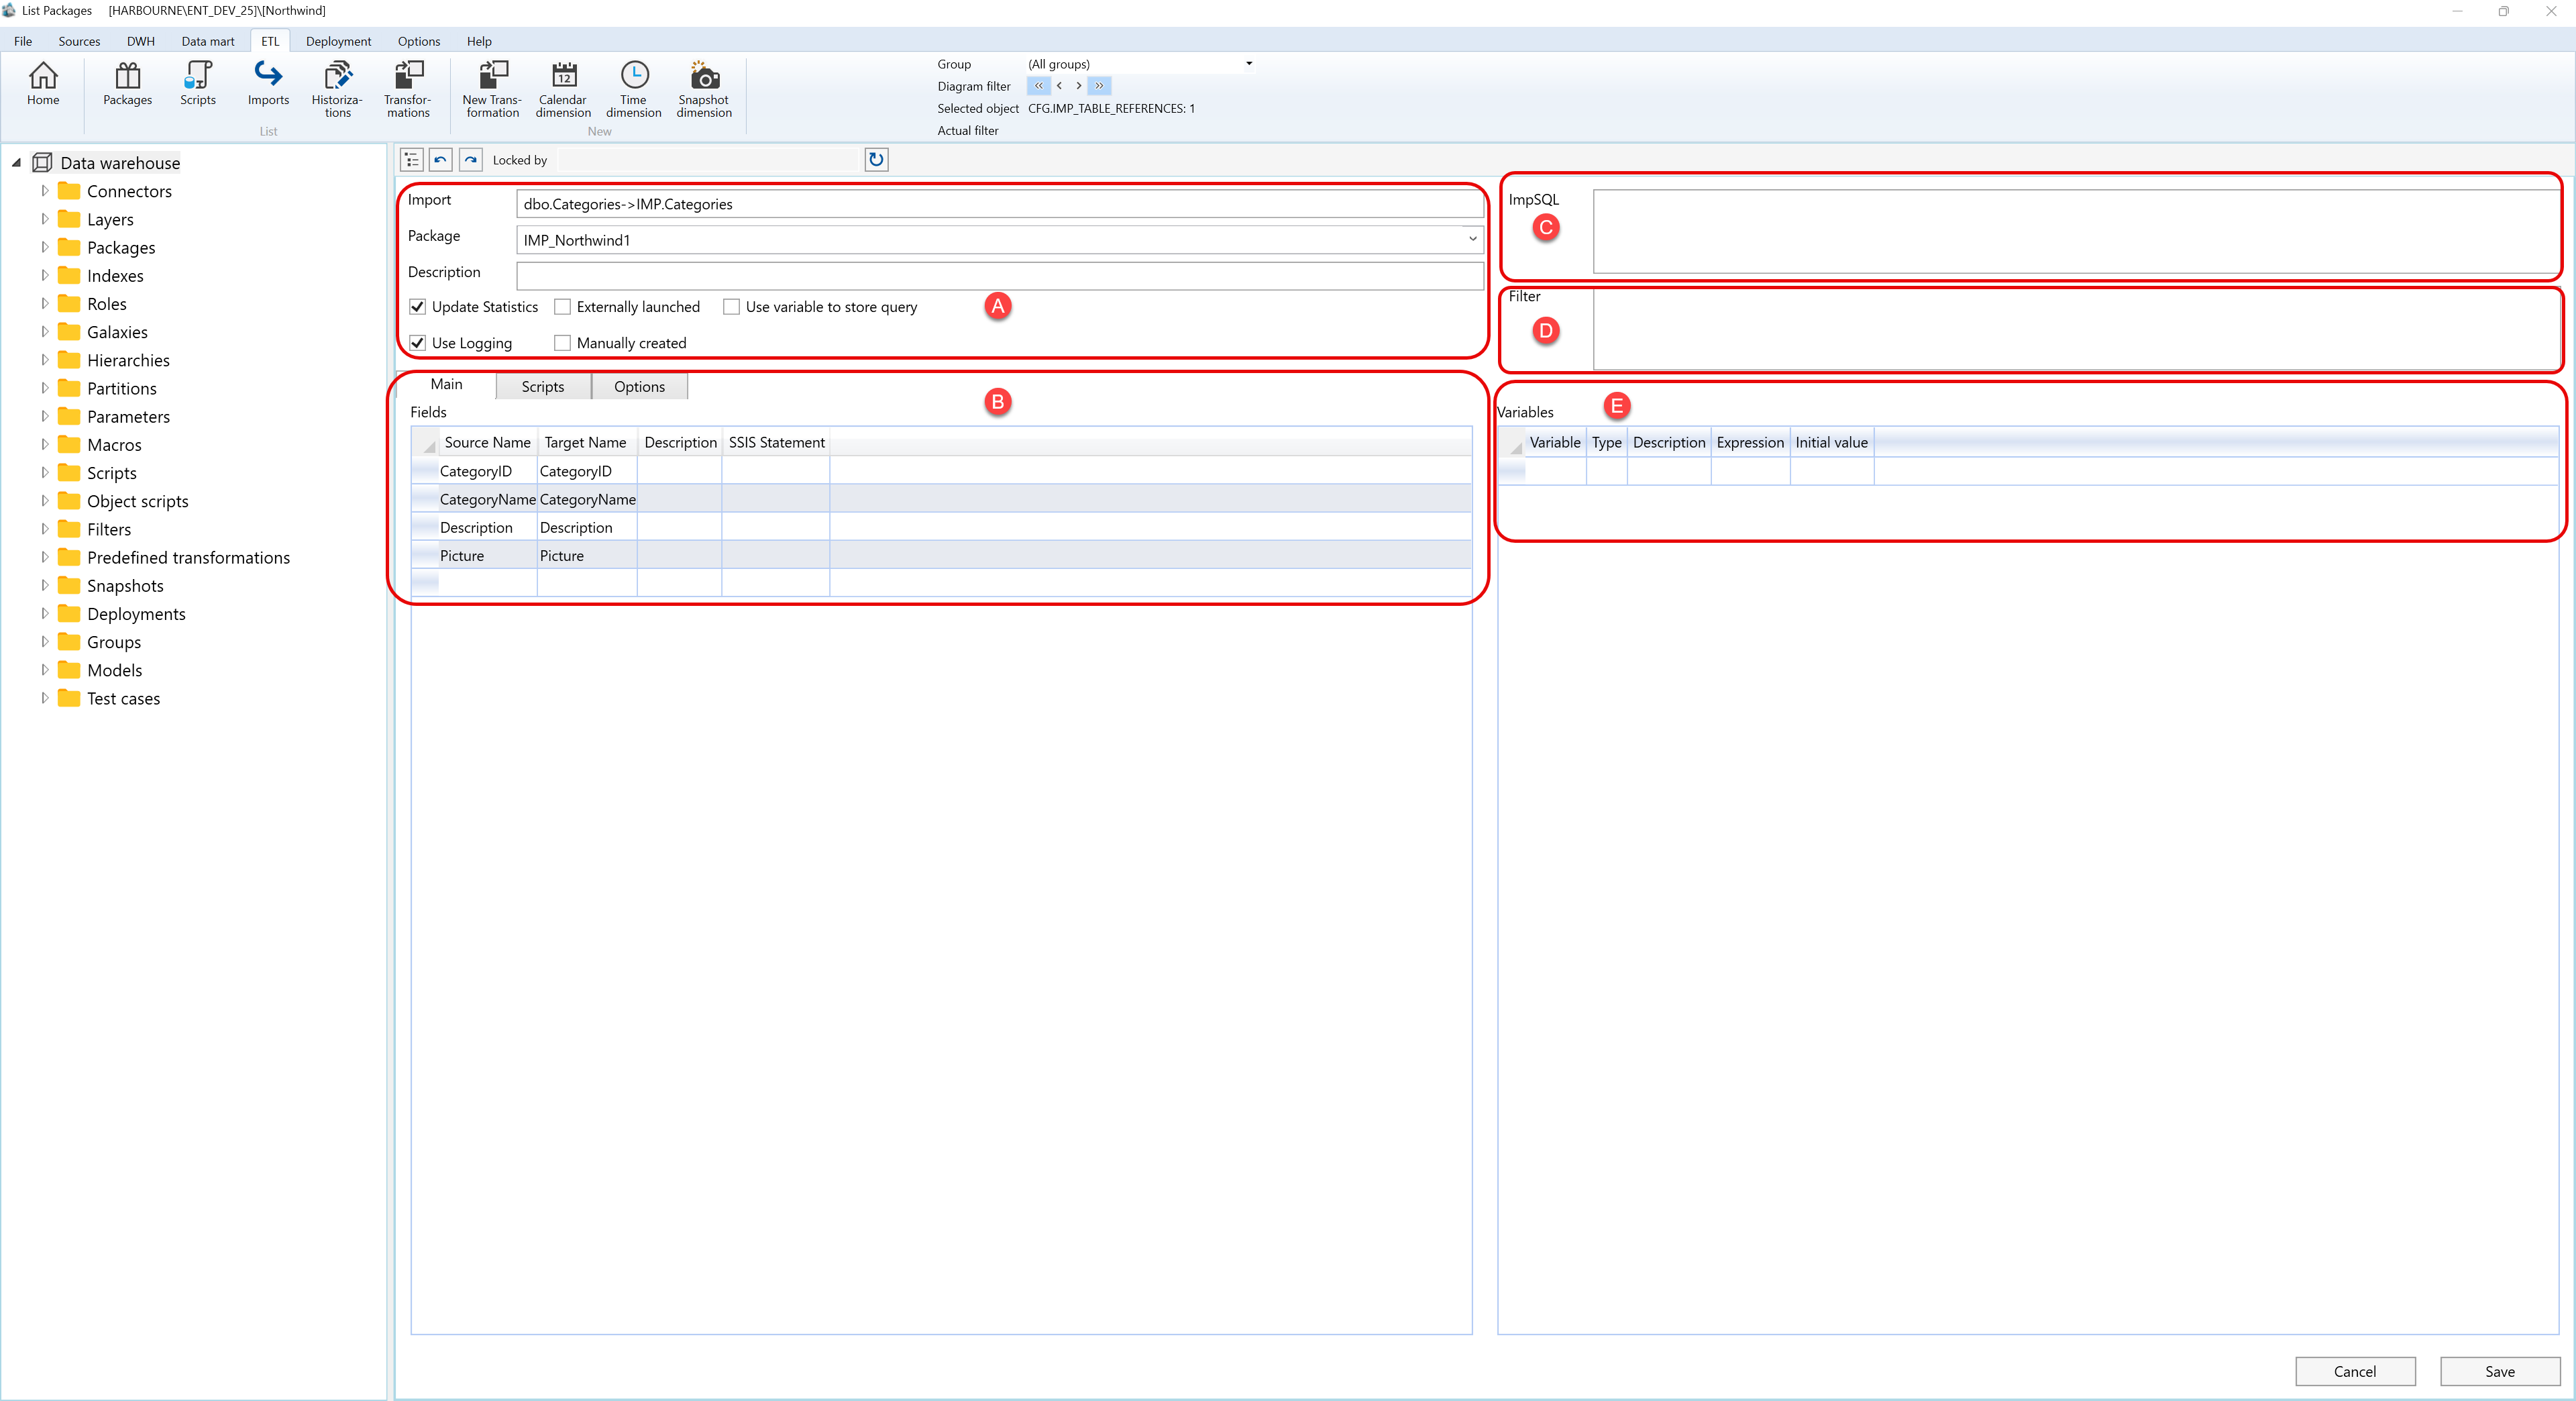Open the Transformations list icon
Viewport: 2576px width, 1401px height.
click(x=408, y=90)
